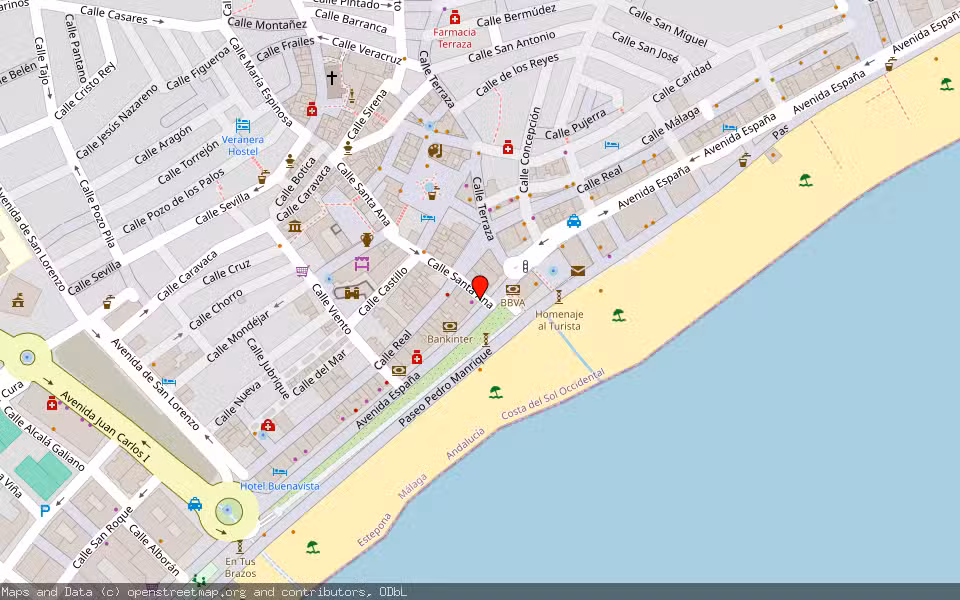
Task: Click the hotel bed icon above Hotel Buenavista
Action: coord(280,472)
